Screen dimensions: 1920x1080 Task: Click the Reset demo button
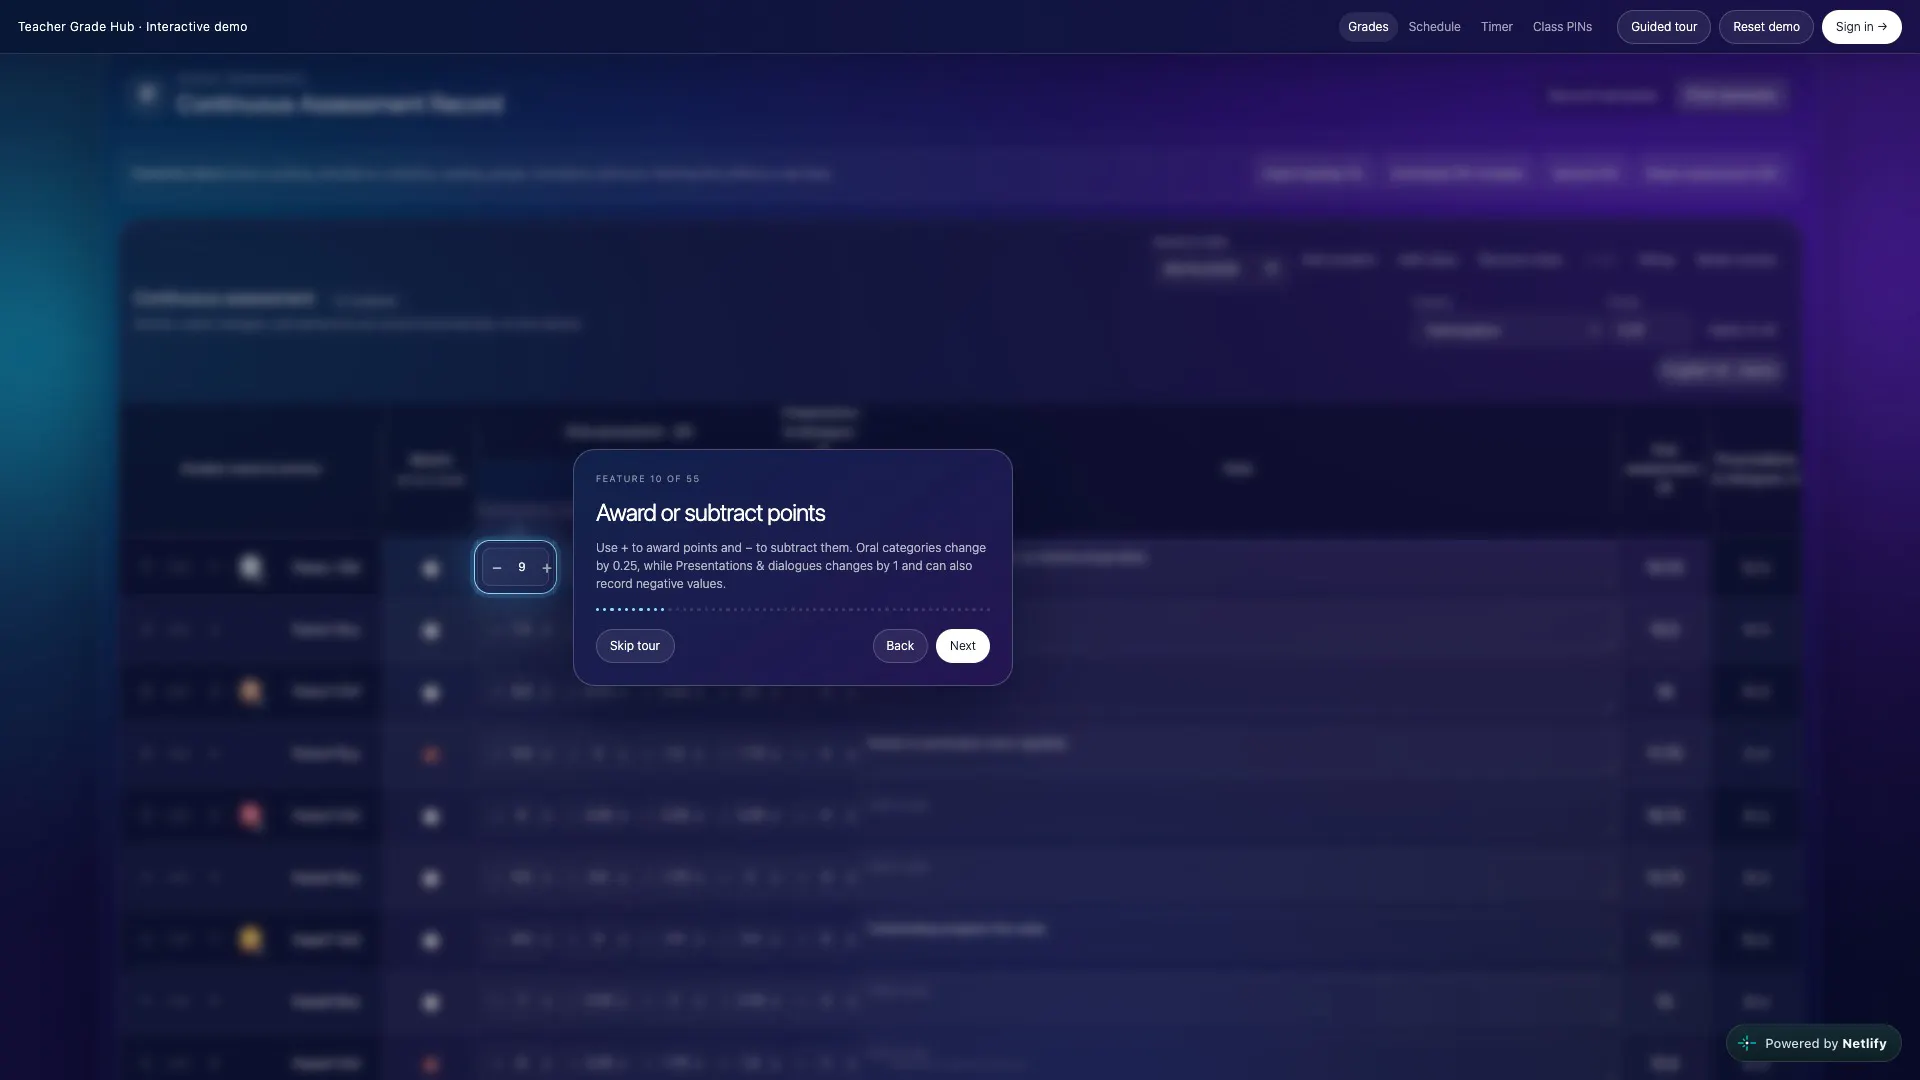(1765, 27)
